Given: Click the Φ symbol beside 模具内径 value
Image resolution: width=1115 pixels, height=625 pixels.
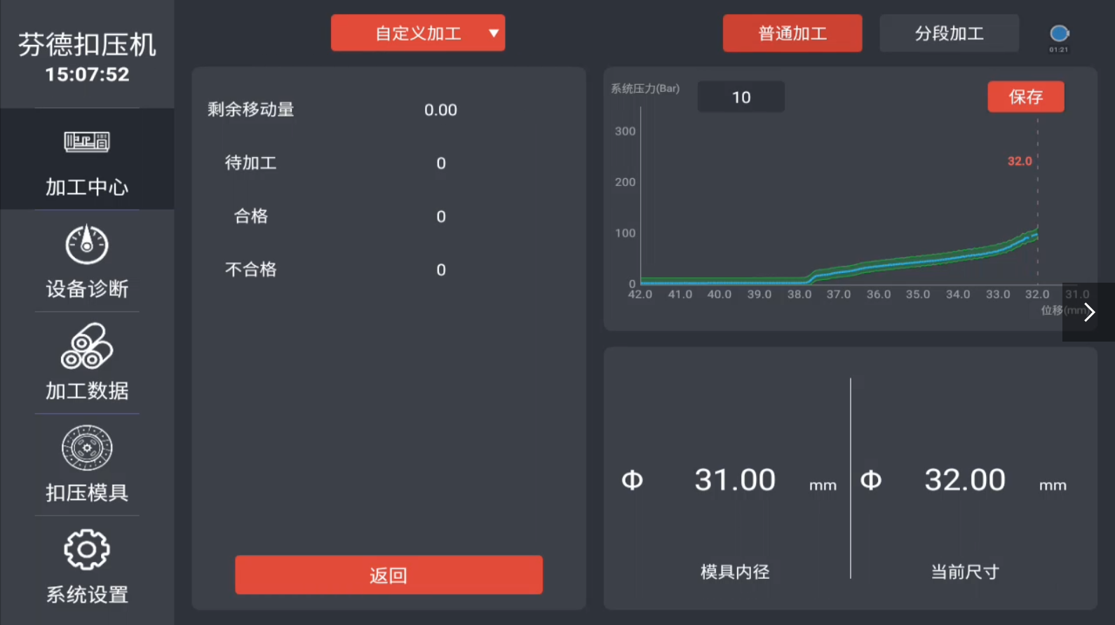Looking at the screenshot, I should (x=632, y=481).
